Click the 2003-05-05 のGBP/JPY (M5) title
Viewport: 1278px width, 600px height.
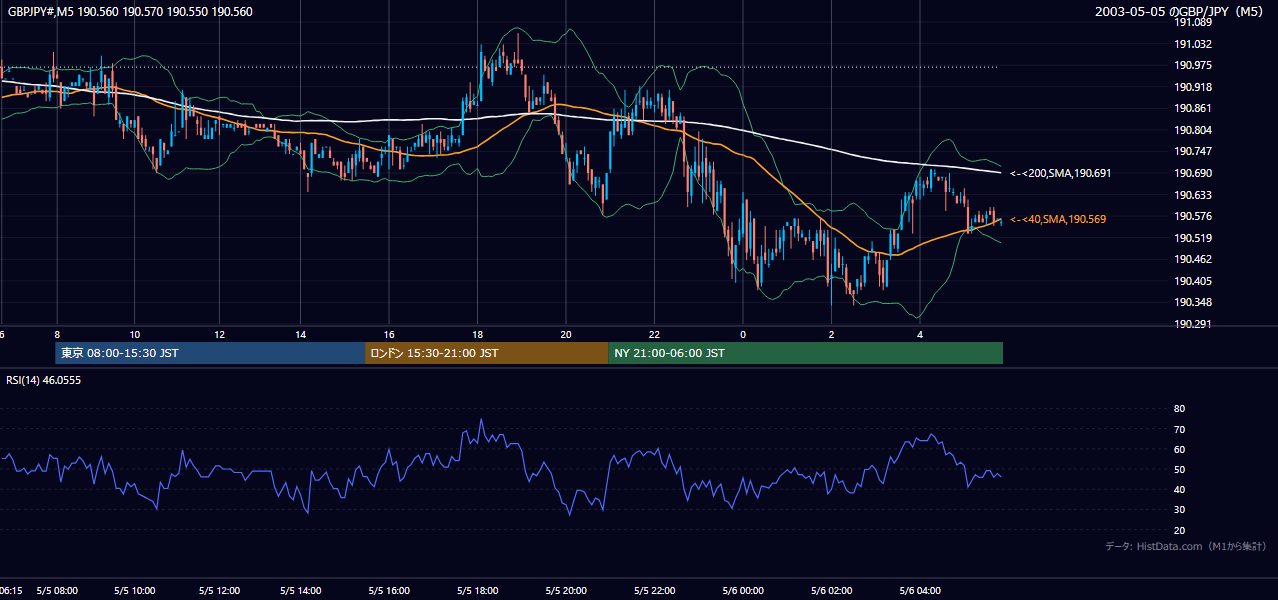pos(1181,12)
